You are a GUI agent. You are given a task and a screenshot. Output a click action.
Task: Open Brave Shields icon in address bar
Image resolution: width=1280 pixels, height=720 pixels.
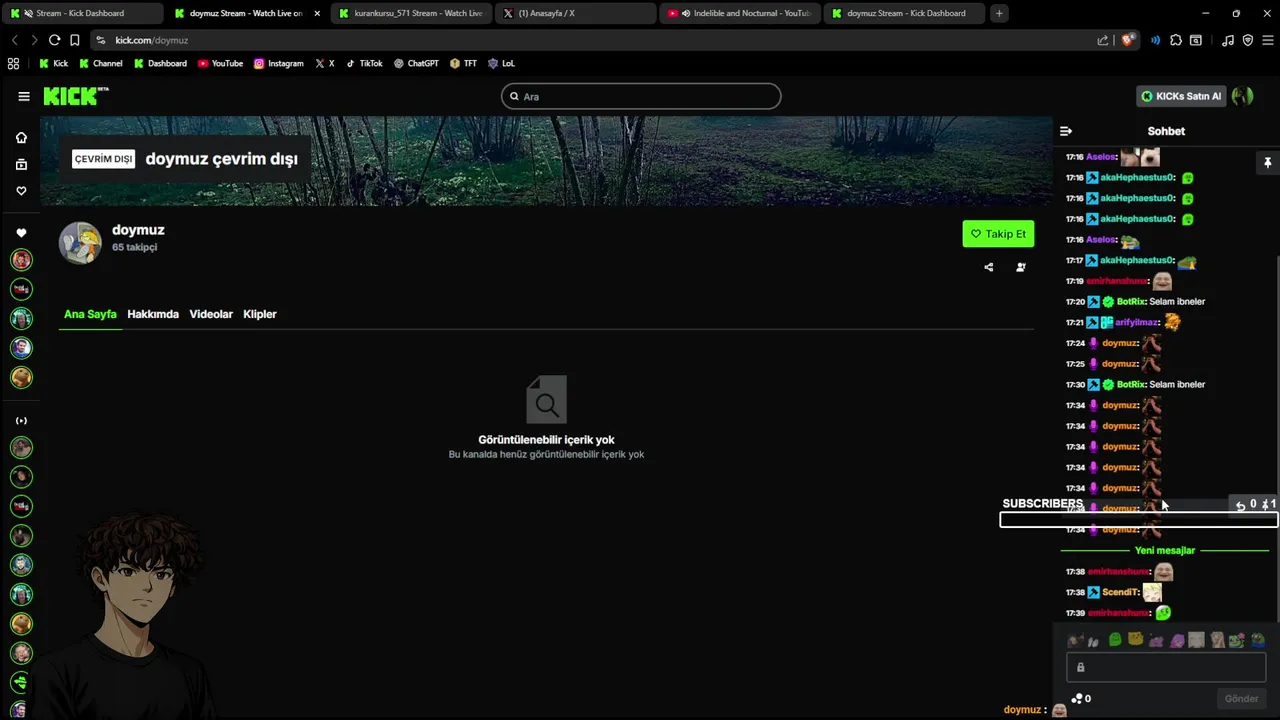(1128, 40)
